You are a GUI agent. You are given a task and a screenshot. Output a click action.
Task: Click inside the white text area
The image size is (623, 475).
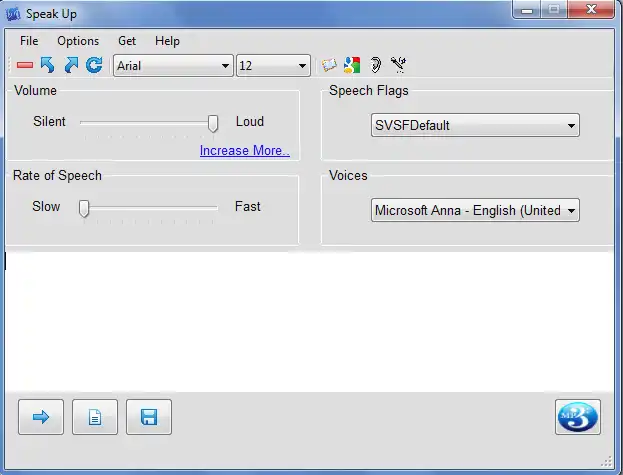tap(310, 322)
